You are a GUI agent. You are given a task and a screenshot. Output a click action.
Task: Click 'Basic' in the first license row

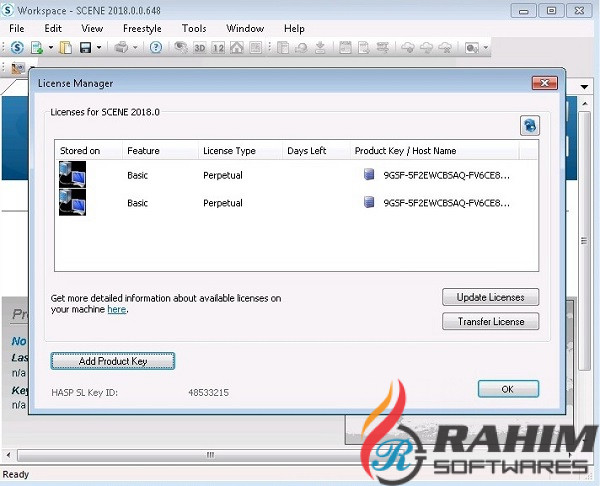(137, 175)
